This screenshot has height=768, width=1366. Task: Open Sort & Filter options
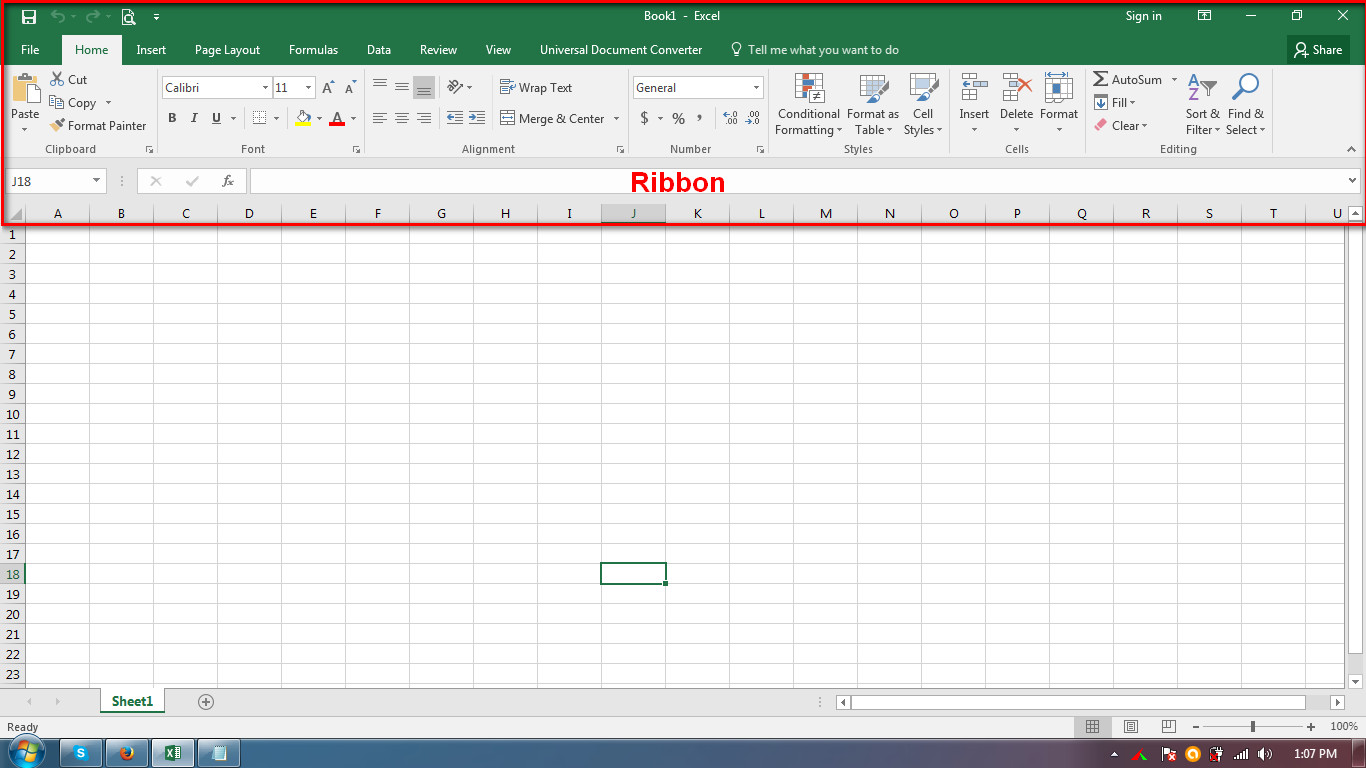click(x=1202, y=104)
